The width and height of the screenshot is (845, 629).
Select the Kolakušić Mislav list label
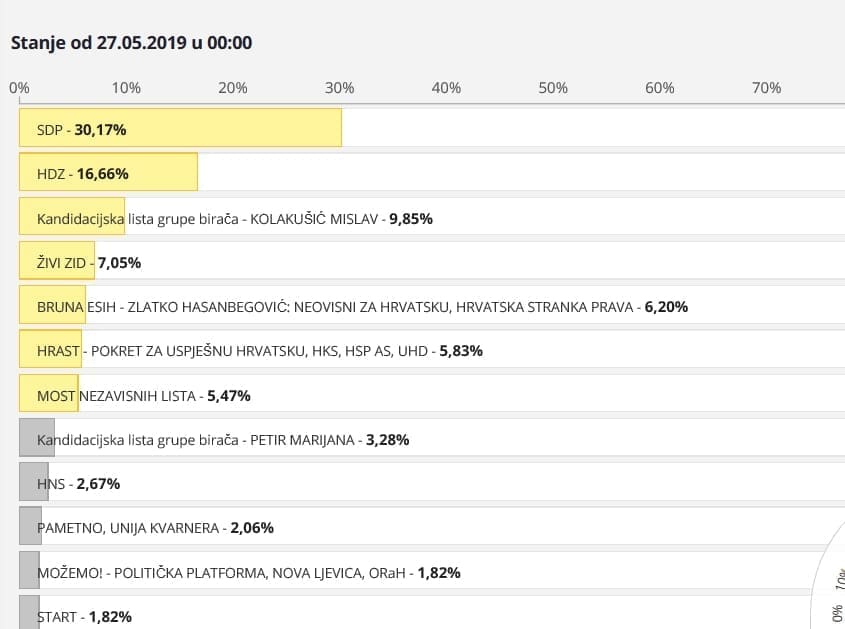(x=234, y=218)
